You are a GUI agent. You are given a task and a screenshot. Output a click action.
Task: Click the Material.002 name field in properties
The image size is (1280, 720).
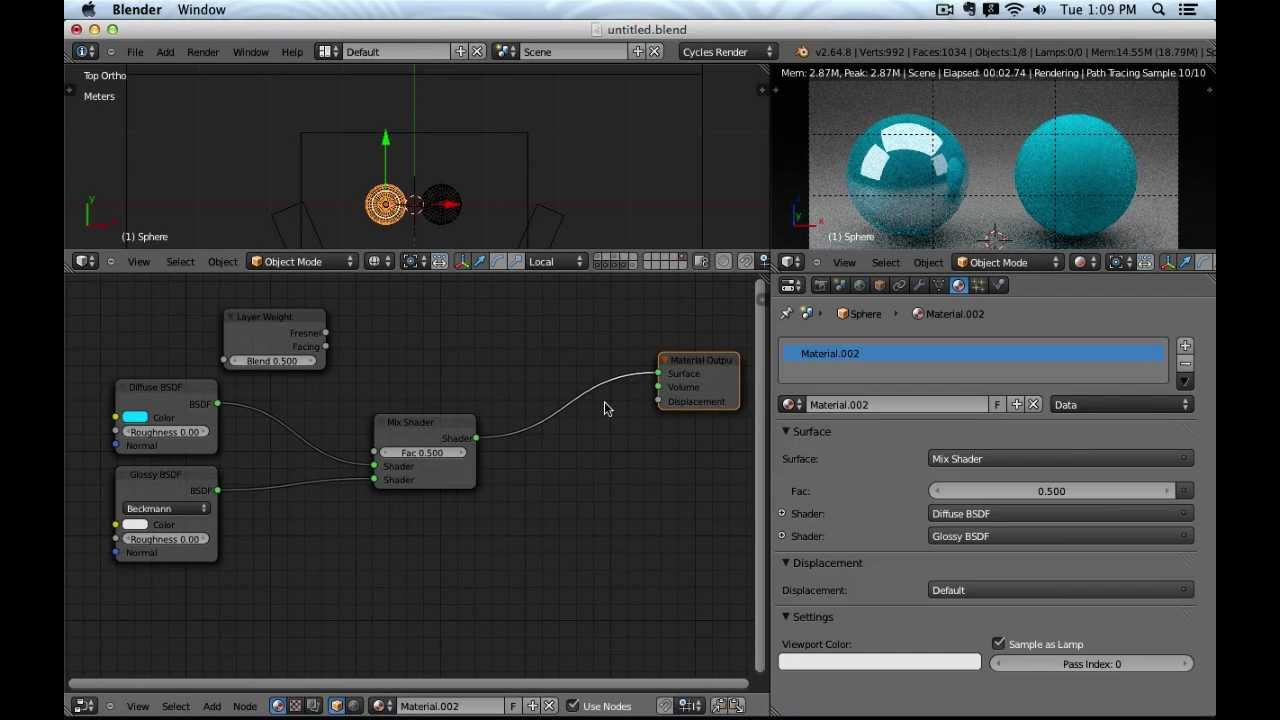click(x=897, y=405)
